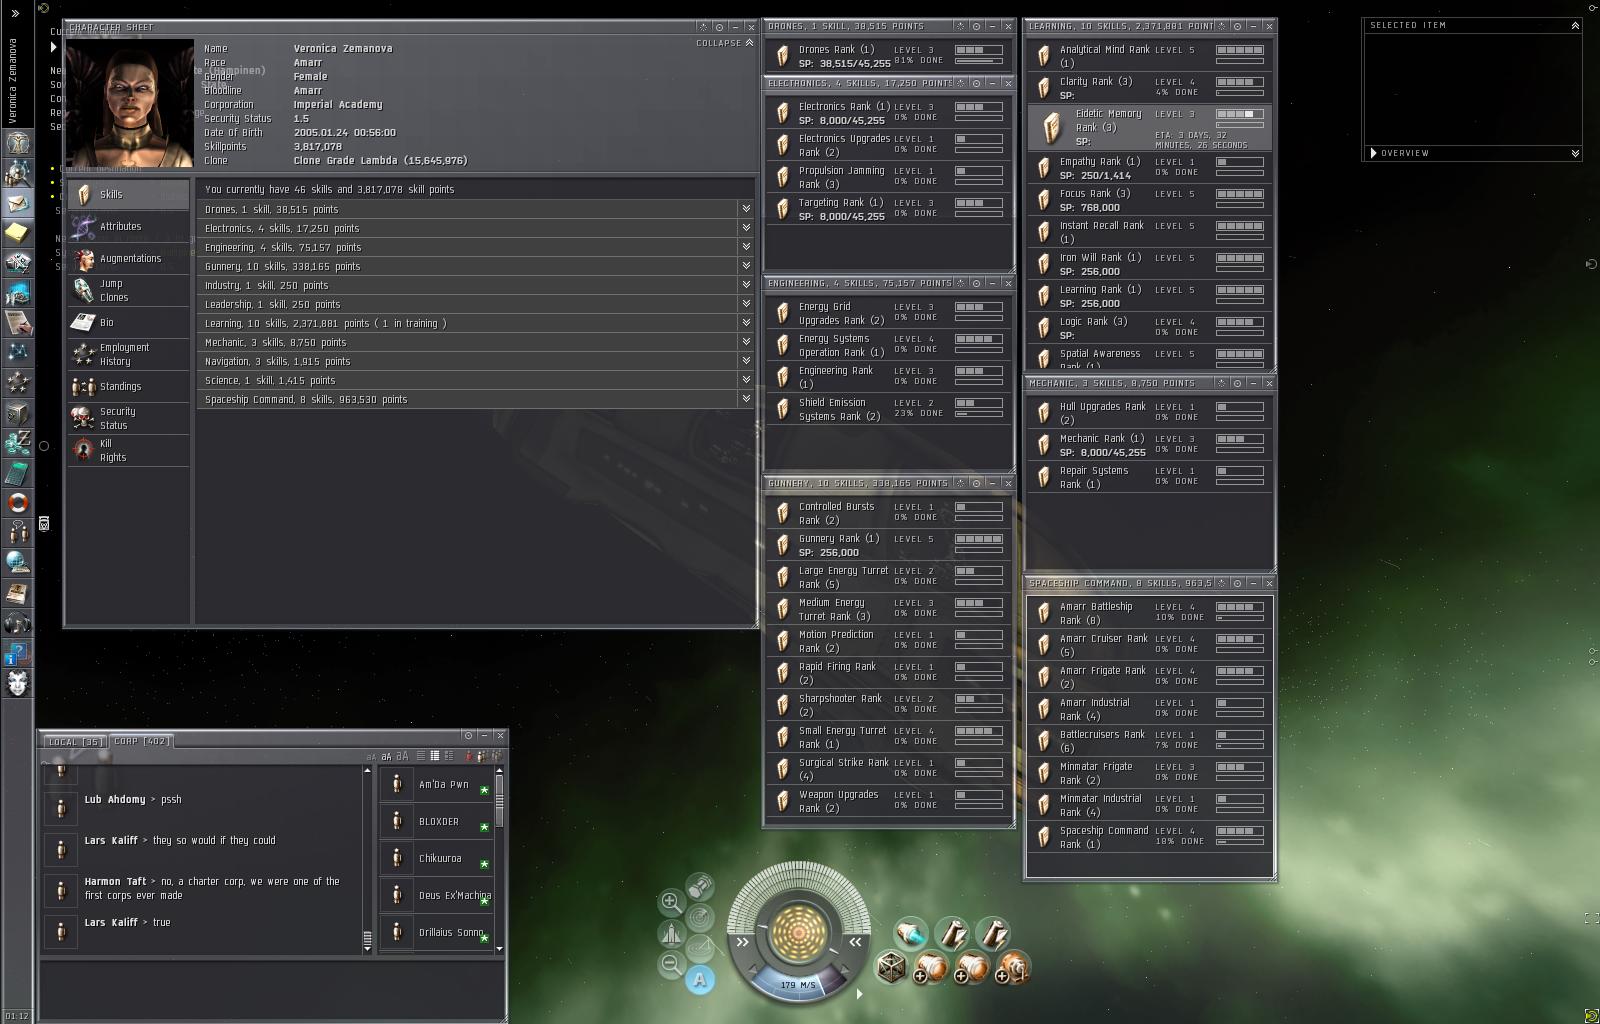Open the mail envelope icon in sidebar
This screenshot has width=1600, height=1024.
pyautogui.click(x=17, y=203)
